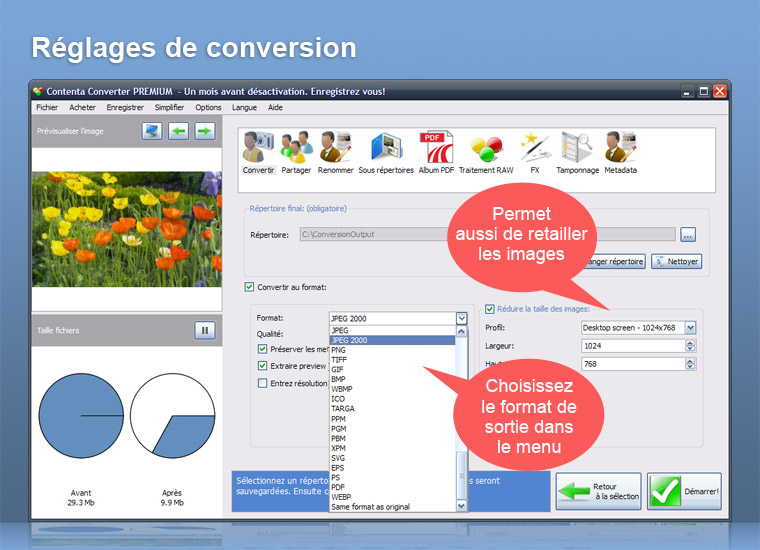760x550 pixels.
Task: Open the Enregistrer menu
Action: pyautogui.click(x=125, y=107)
